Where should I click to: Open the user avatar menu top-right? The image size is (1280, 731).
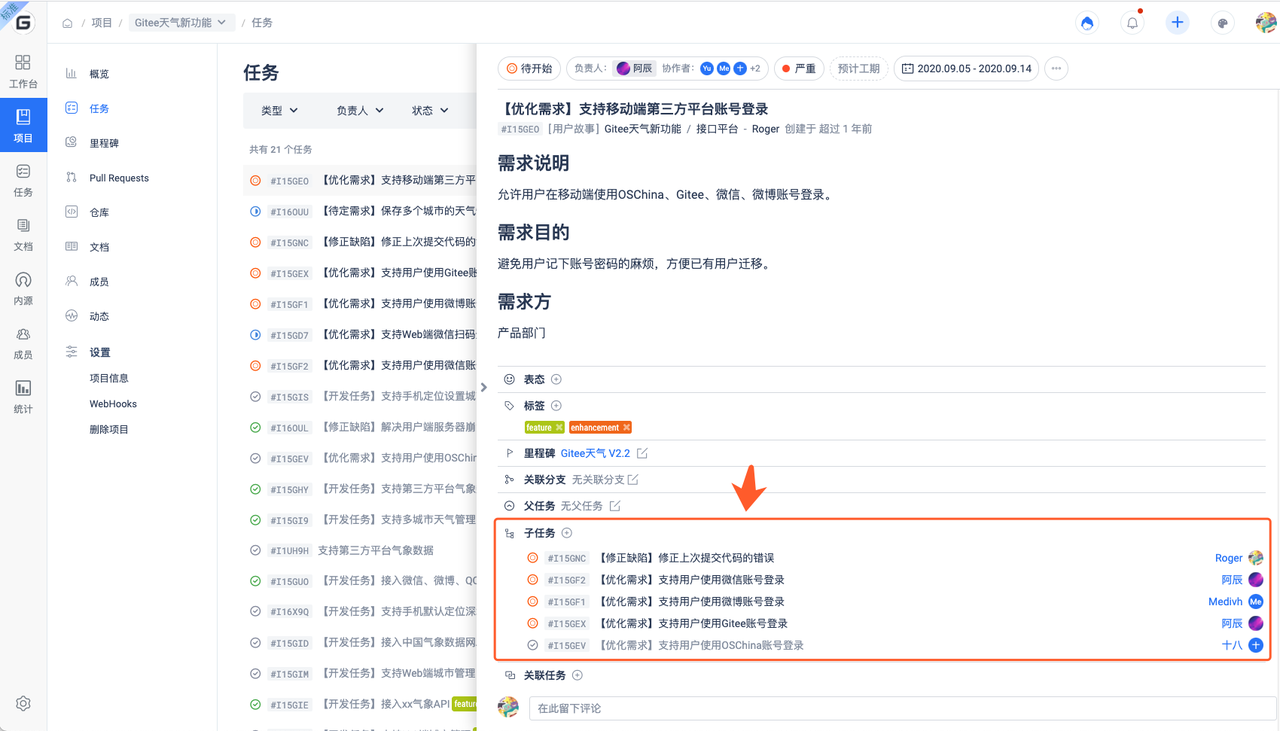1266,23
